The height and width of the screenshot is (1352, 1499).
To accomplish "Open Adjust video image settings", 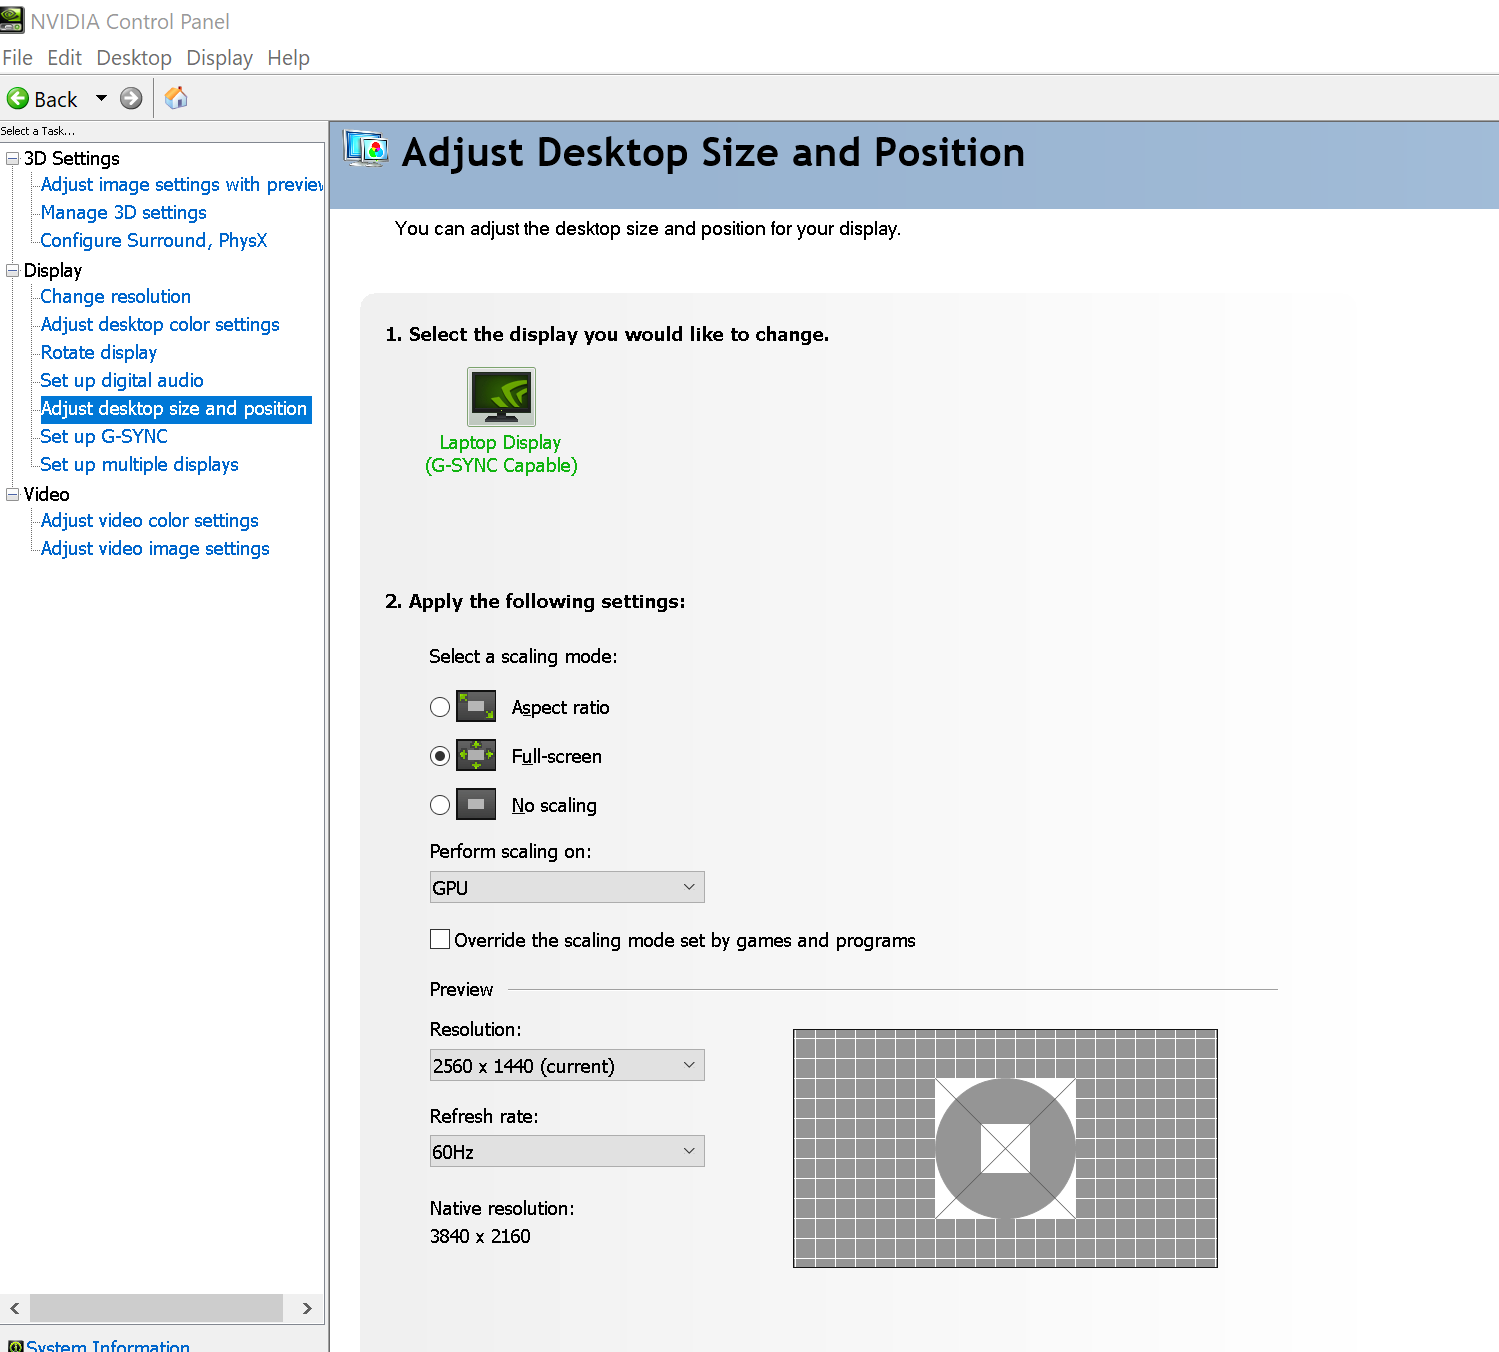I will click(x=155, y=549).
